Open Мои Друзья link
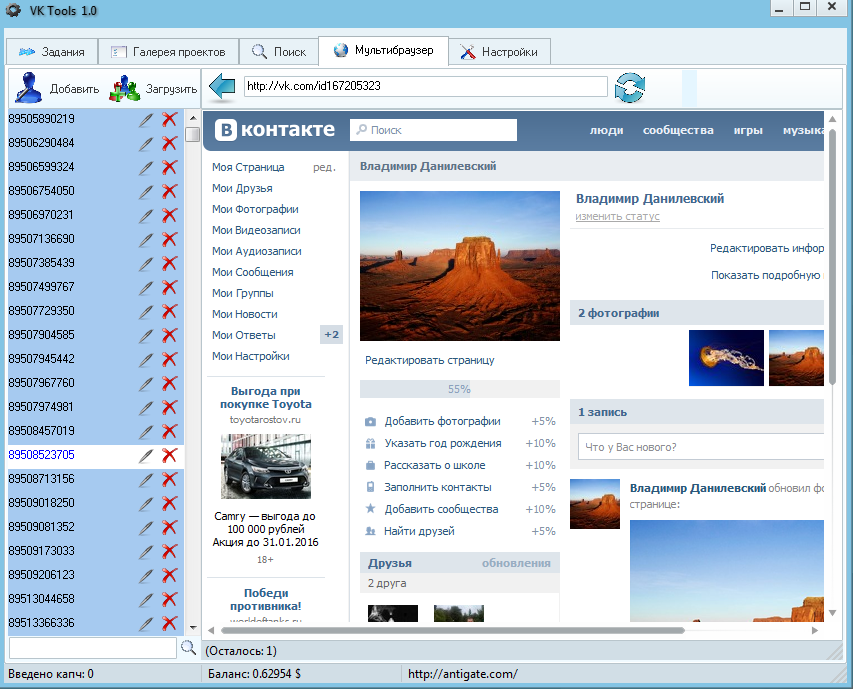Viewport: 853px width, 689px height. coord(242,188)
